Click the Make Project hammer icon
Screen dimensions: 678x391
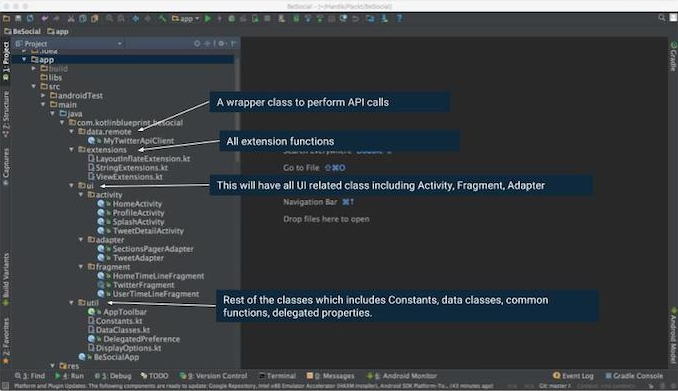[162, 19]
